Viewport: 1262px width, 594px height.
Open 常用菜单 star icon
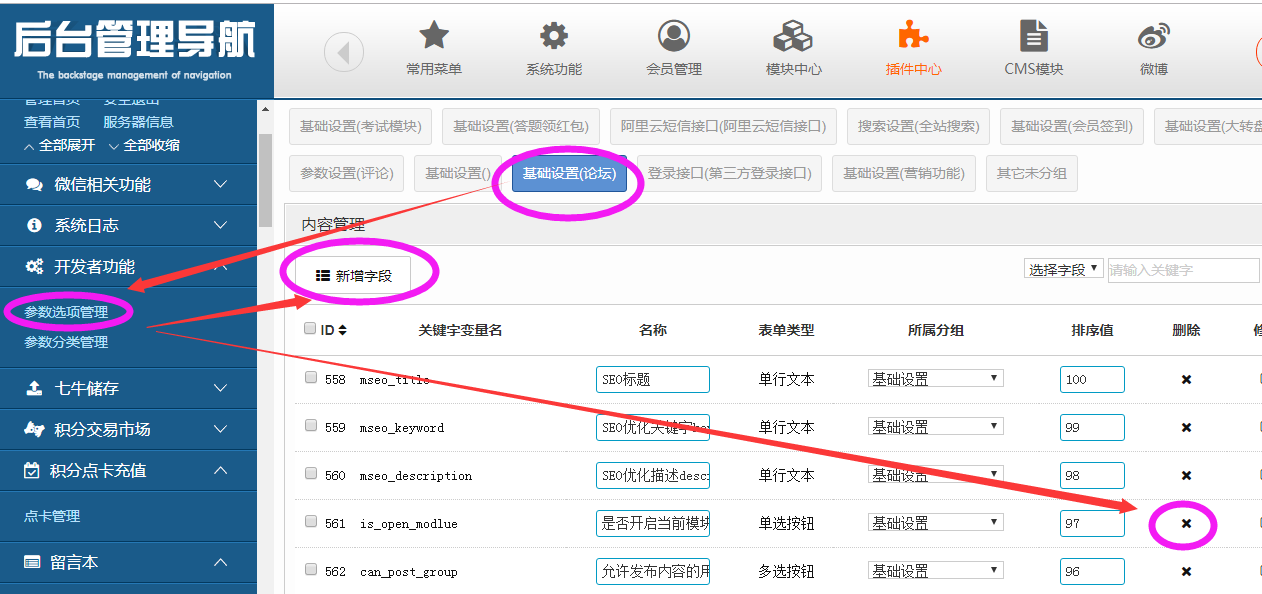point(433,36)
